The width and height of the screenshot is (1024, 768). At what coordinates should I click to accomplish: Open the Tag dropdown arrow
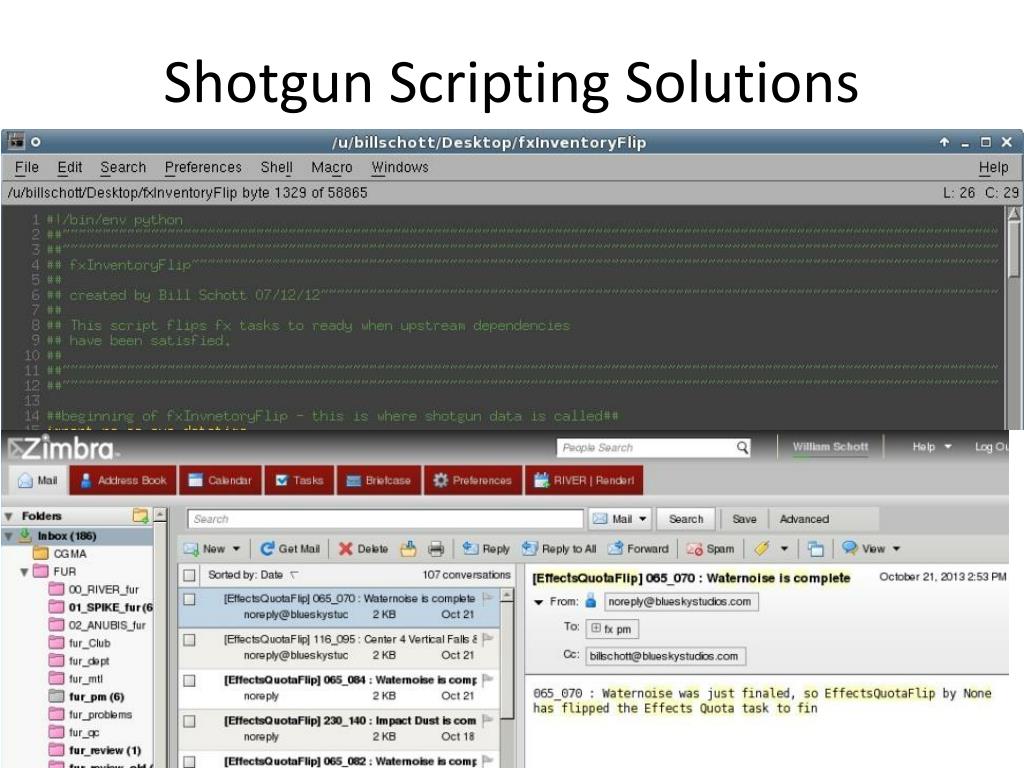coord(784,549)
